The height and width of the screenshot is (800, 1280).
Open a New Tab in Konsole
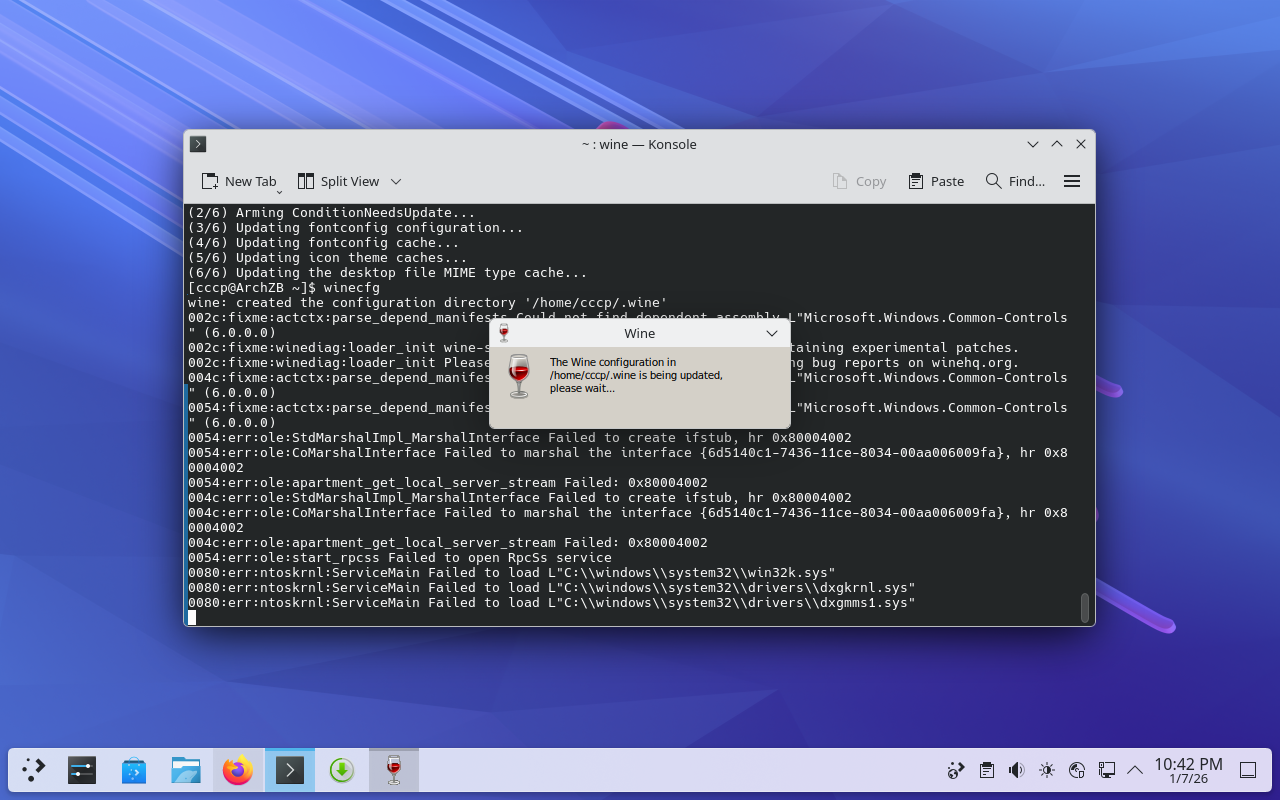click(238, 181)
